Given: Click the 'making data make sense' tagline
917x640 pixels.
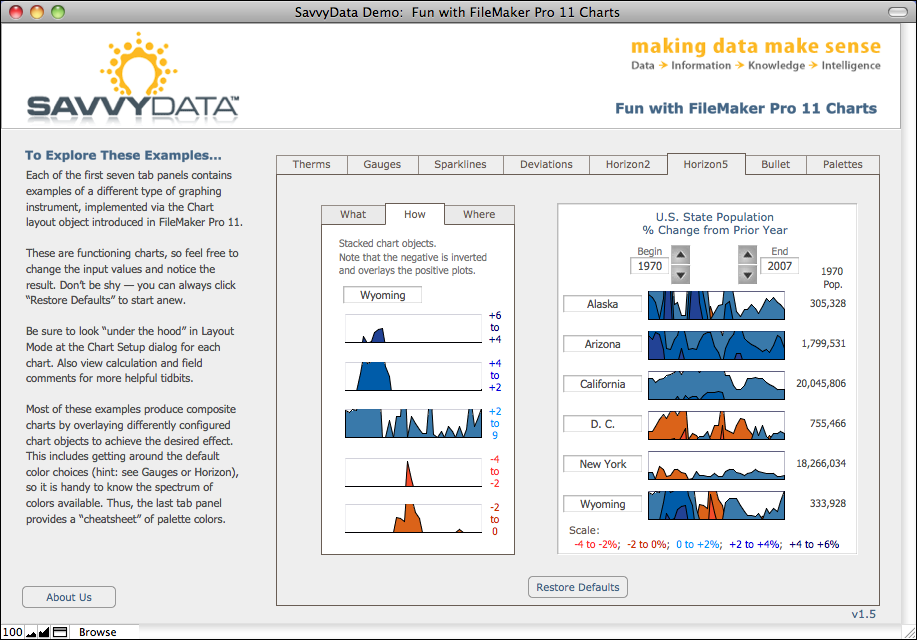Looking at the screenshot, I should (756, 46).
